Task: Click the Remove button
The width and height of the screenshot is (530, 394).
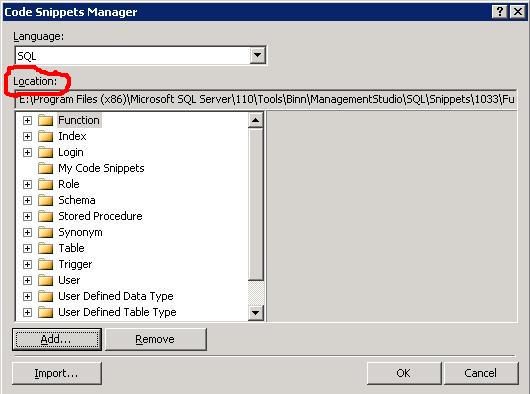Action: click(x=155, y=339)
